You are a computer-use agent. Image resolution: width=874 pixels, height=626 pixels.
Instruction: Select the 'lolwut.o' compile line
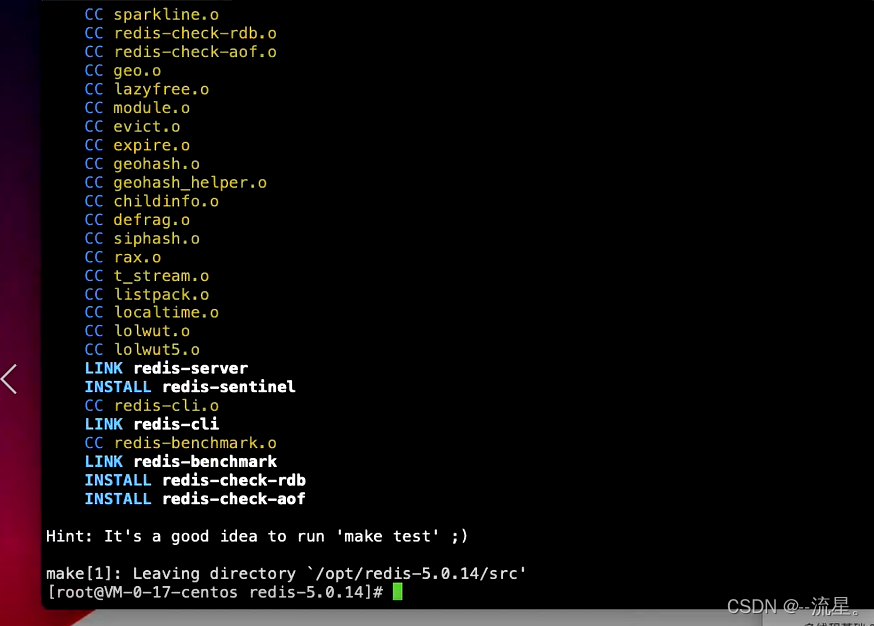click(x=137, y=331)
